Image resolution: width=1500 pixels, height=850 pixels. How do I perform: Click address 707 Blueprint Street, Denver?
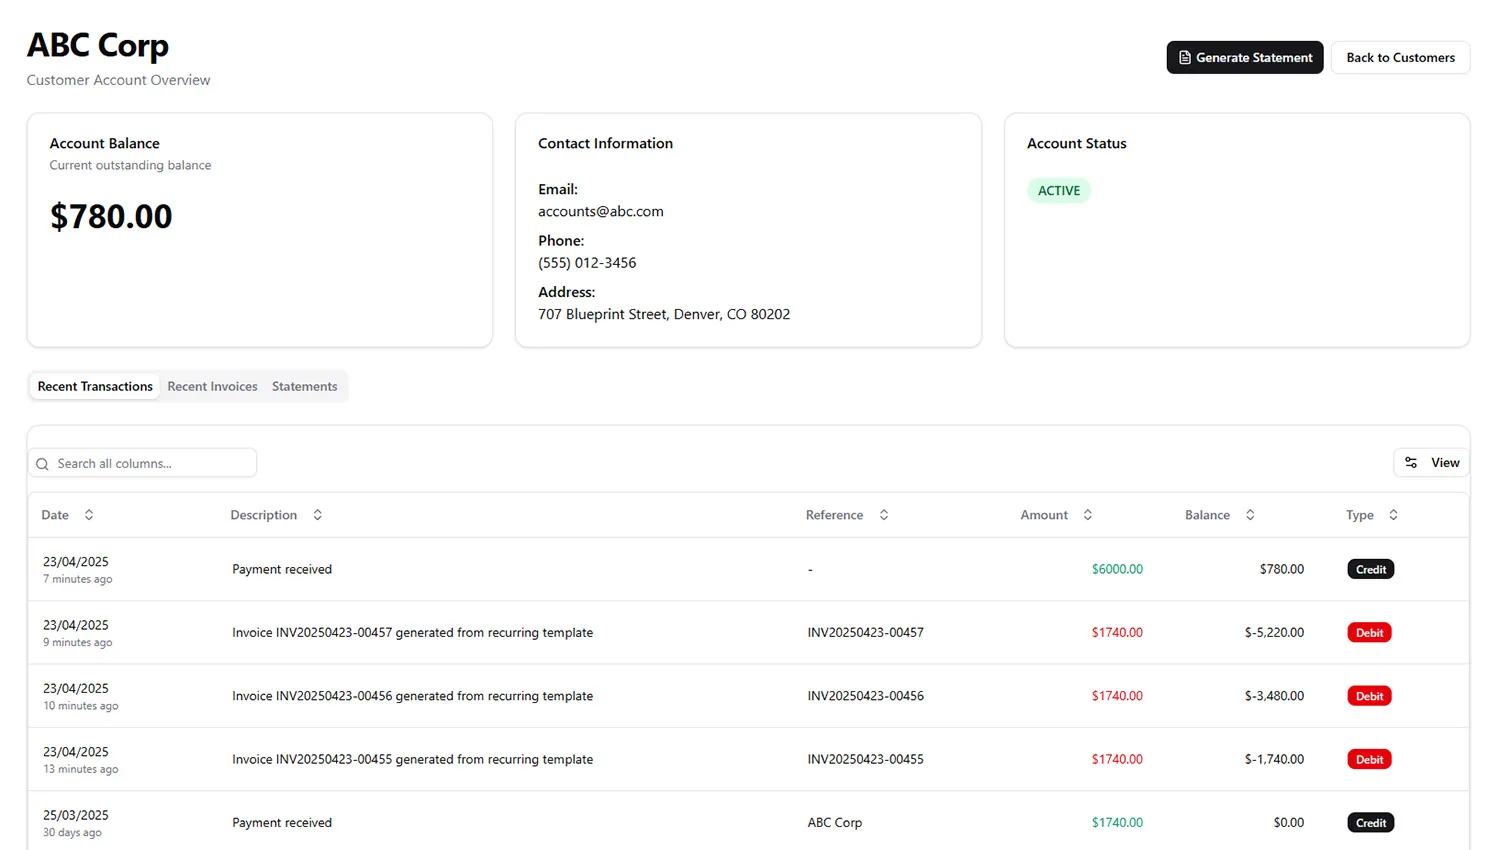[664, 314]
